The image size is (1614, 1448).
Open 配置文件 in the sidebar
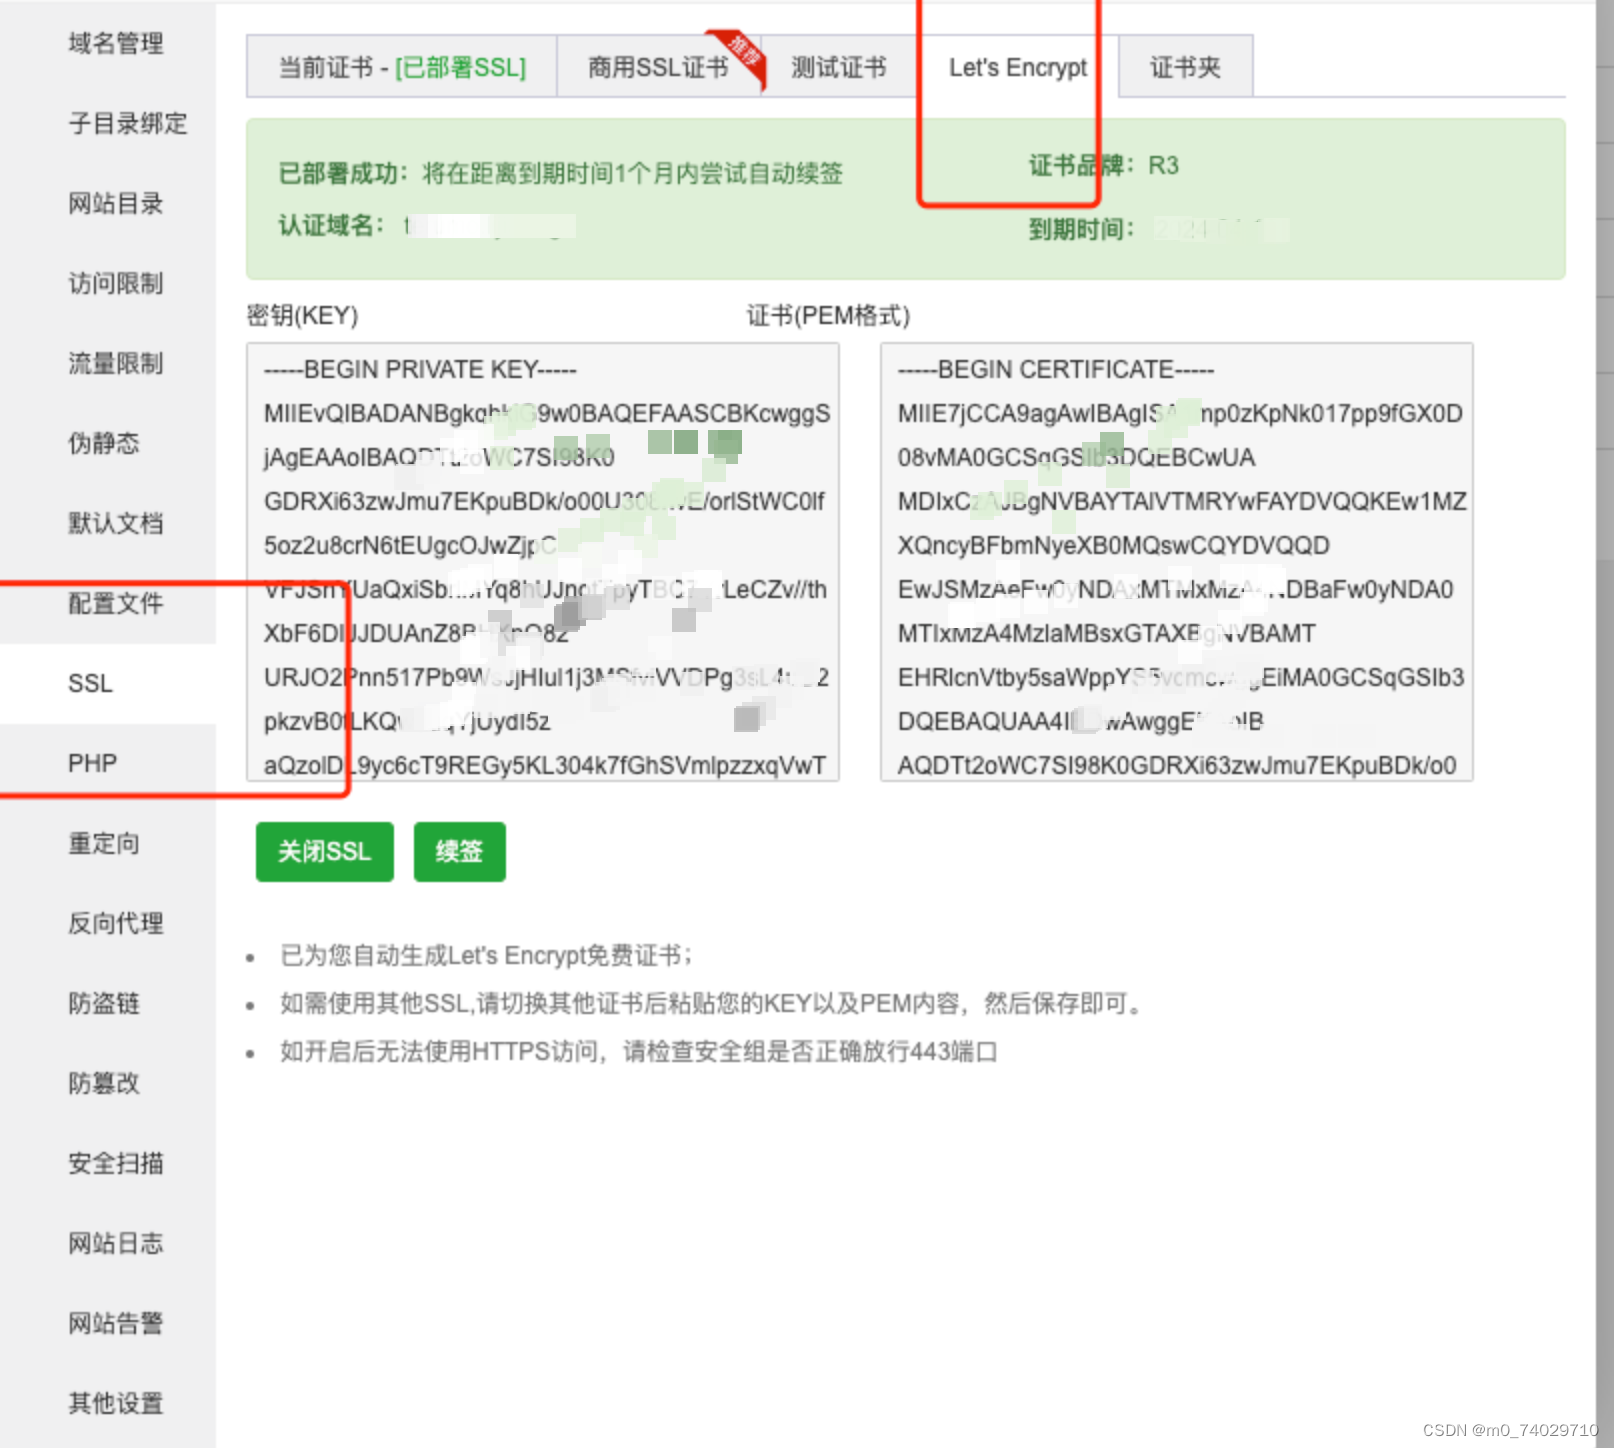(115, 604)
